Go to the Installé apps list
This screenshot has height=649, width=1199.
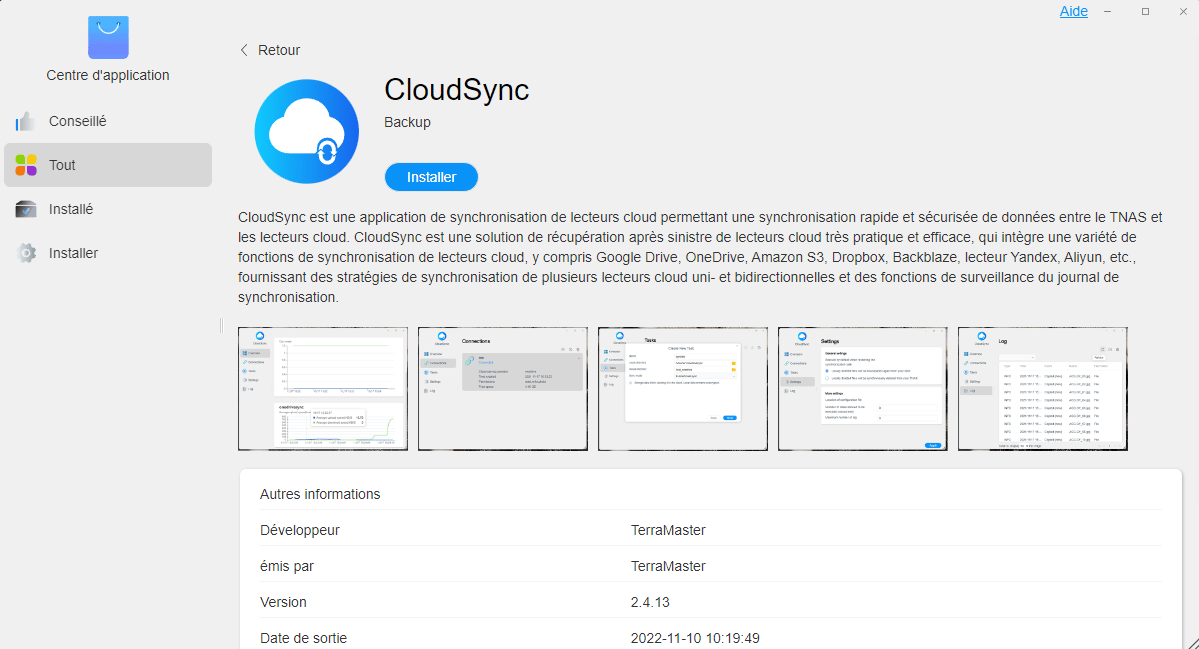(x=71, y=209)
